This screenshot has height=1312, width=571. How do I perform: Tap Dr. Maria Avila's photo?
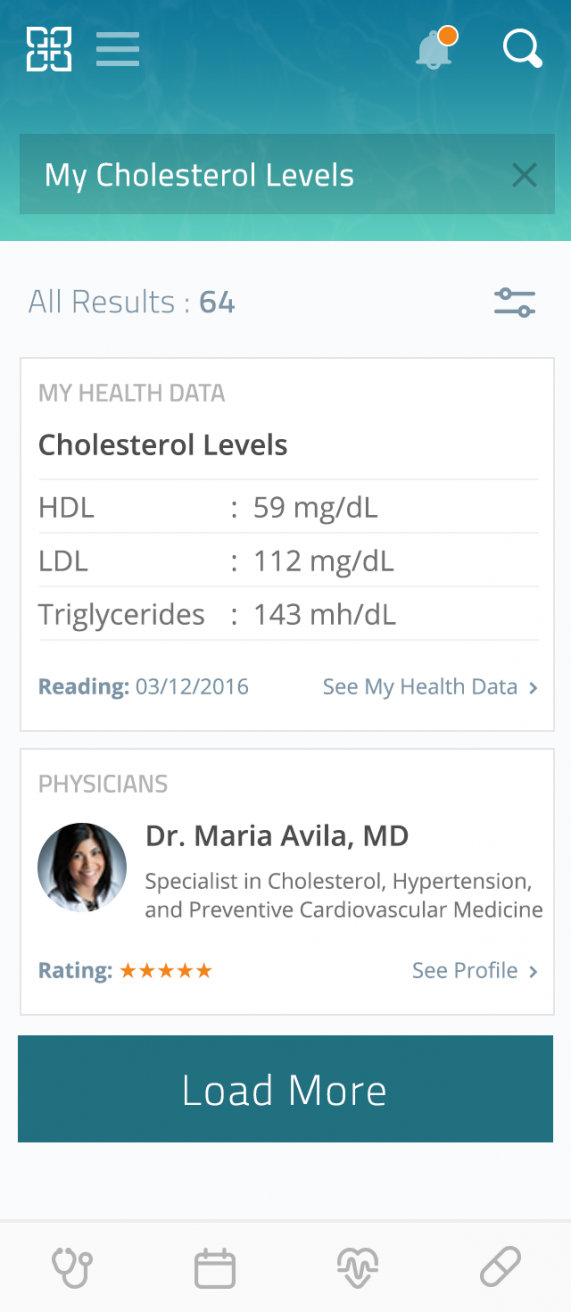pyautogui.click(x=82, y=867)
